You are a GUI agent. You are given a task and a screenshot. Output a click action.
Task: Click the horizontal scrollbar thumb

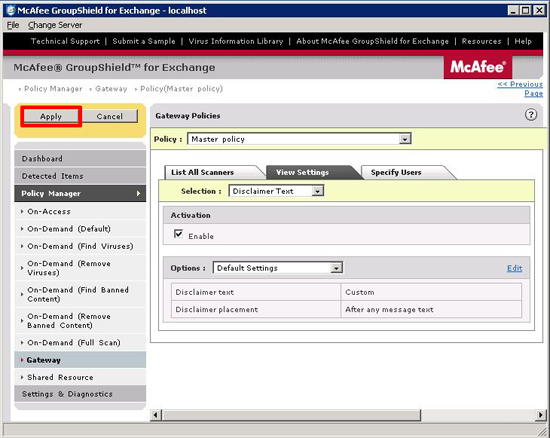point(291,415)
